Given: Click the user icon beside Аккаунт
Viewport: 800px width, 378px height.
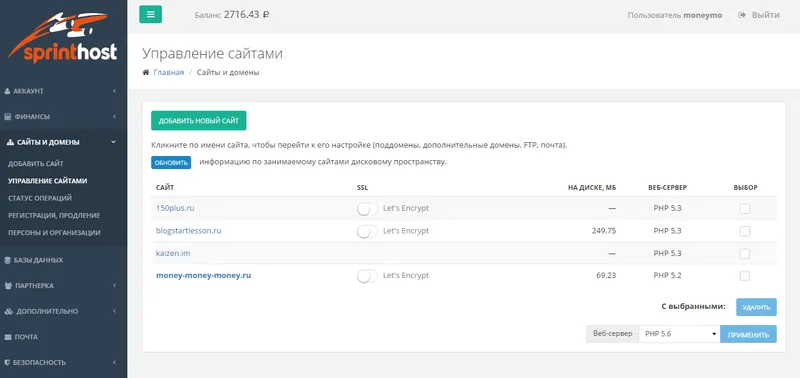Looking at the screenshot, I should [7, 91].
